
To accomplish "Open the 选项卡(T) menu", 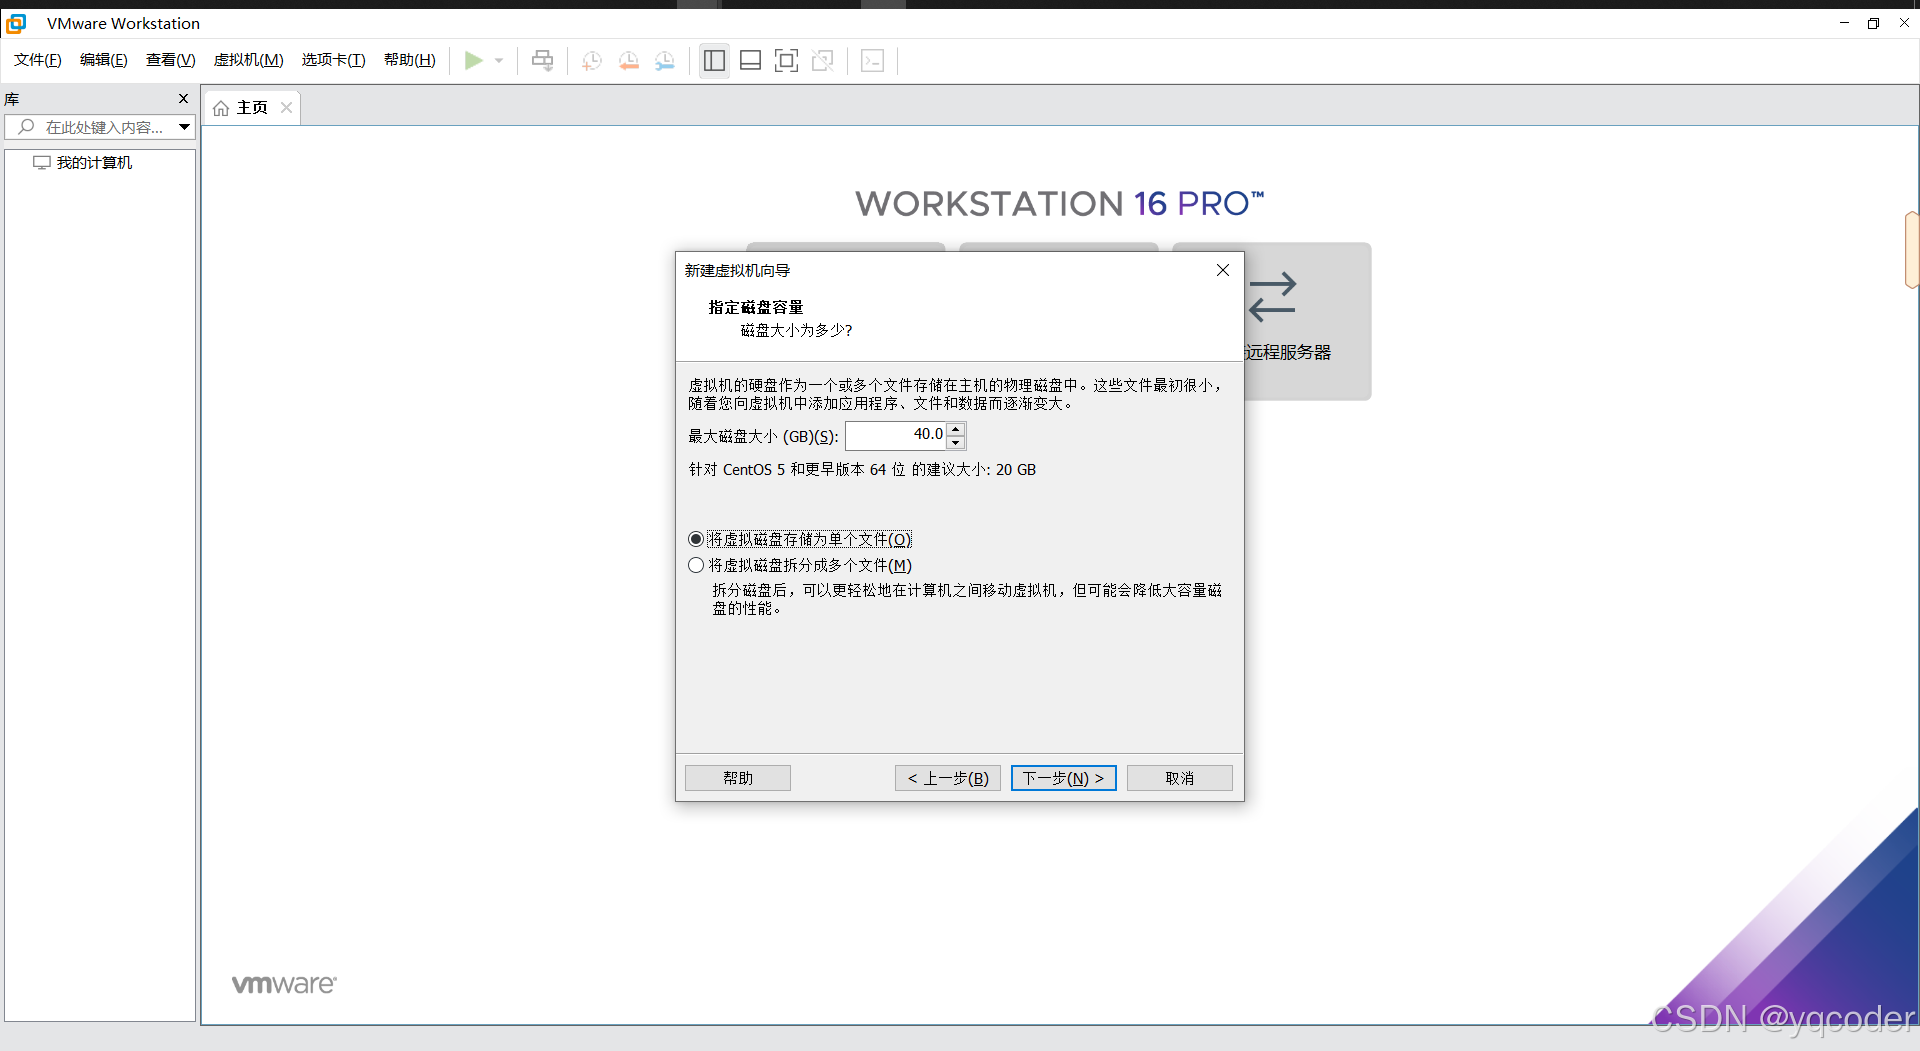I will click(x=334, y=60).
